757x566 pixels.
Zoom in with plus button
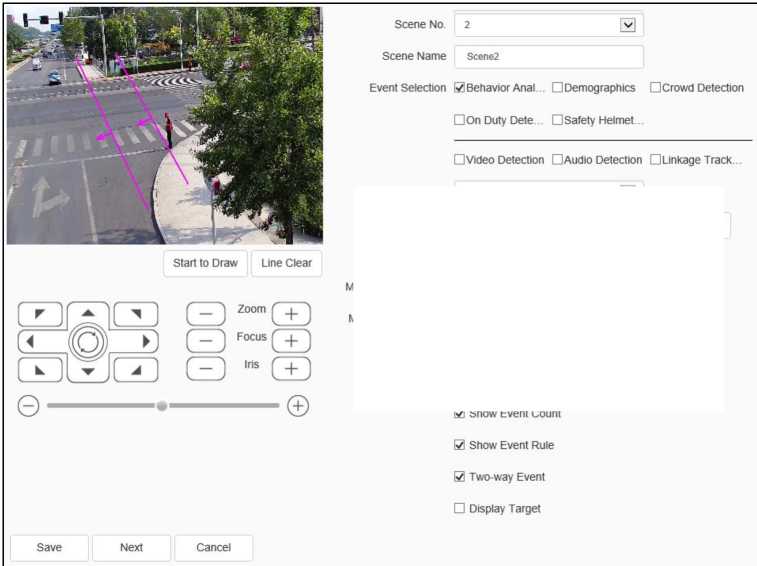tap(291, 313)
